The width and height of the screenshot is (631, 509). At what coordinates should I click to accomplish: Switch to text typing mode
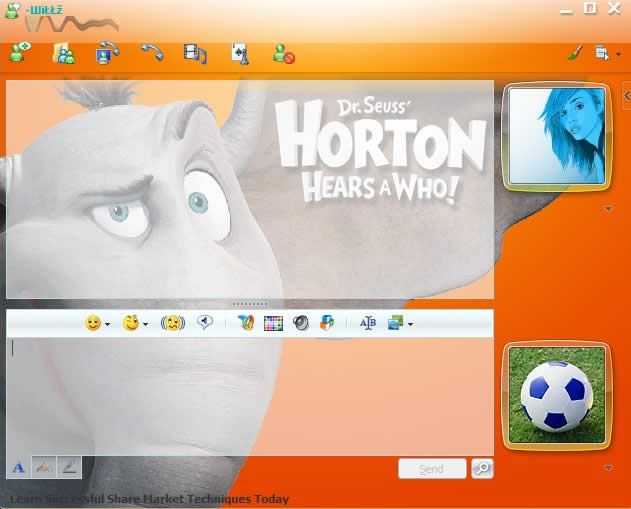pyautogui.click(x=19, y=468)
